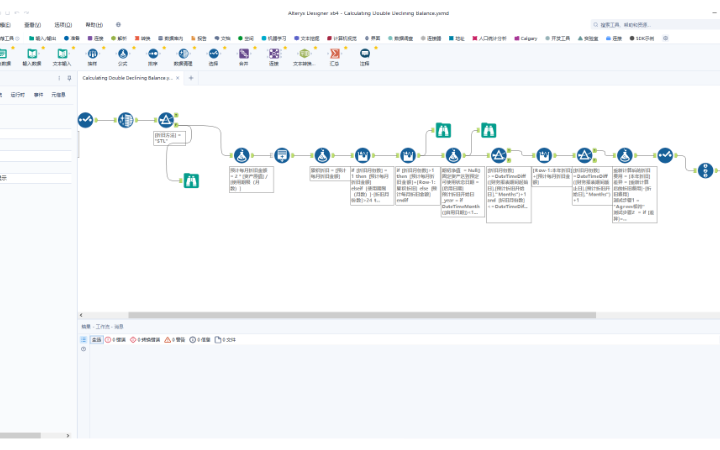Toggle the 0 错误 errors filter in results
The image size is (720, 450).
[x=115, y=340]
